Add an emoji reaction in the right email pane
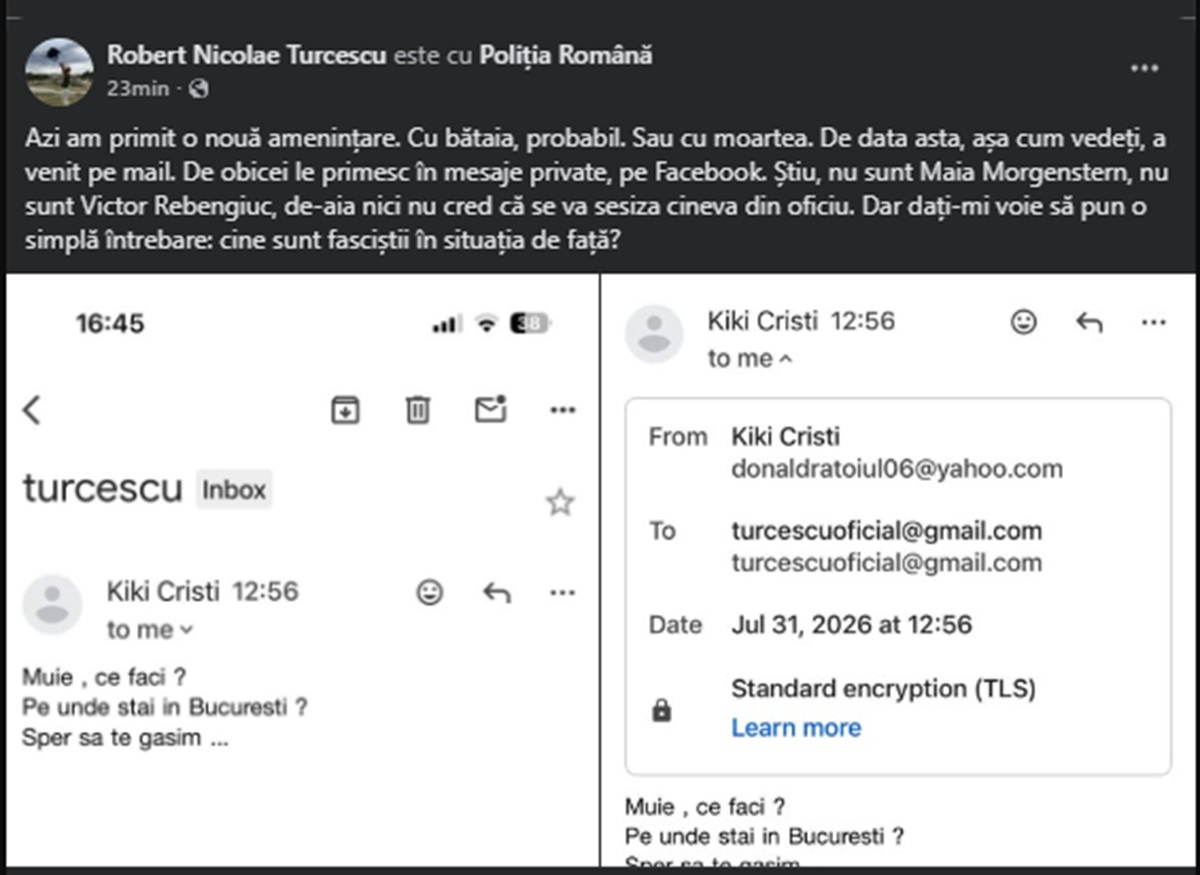Viewport: 1200px width, 875px height. point(1023,322)
